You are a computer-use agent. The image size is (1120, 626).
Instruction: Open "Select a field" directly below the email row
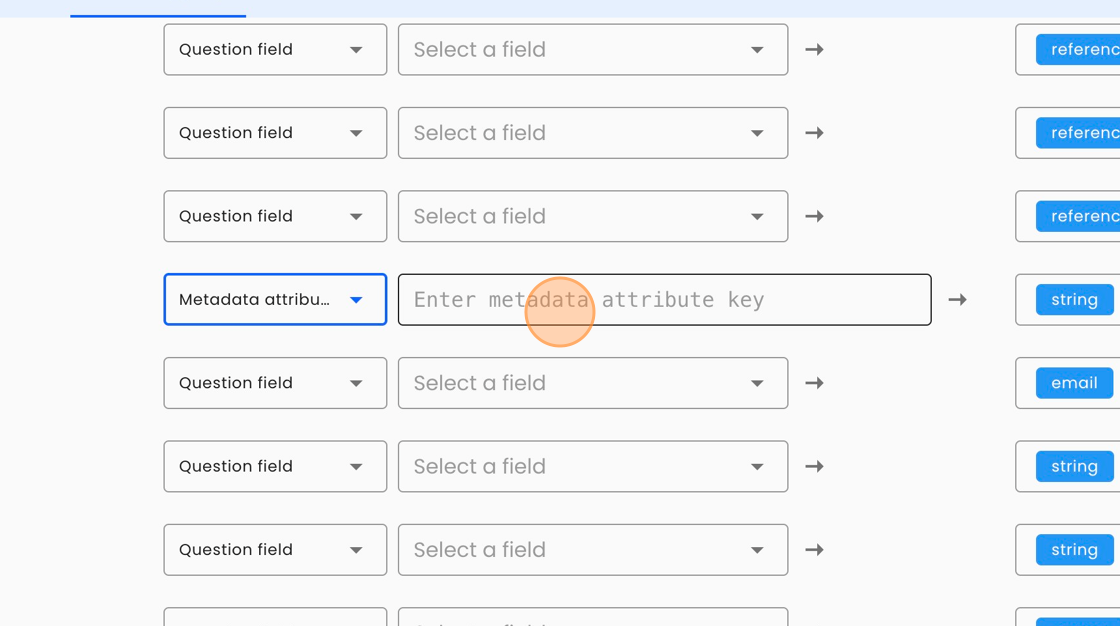(592, 466)
